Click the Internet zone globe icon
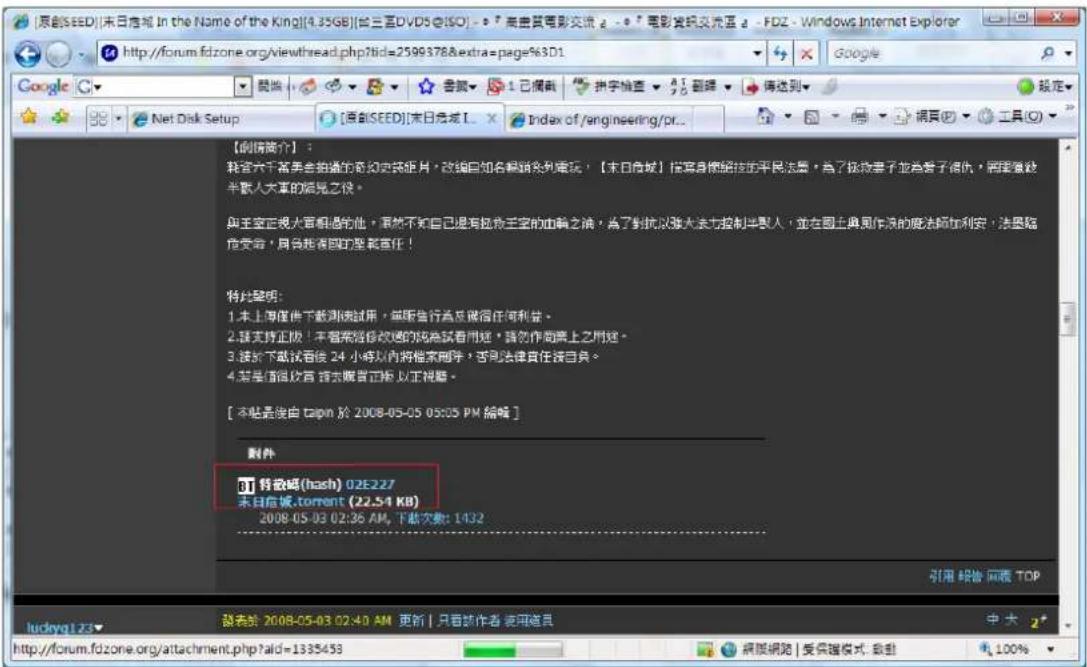 pyautogui.click(x=728, y=650)
